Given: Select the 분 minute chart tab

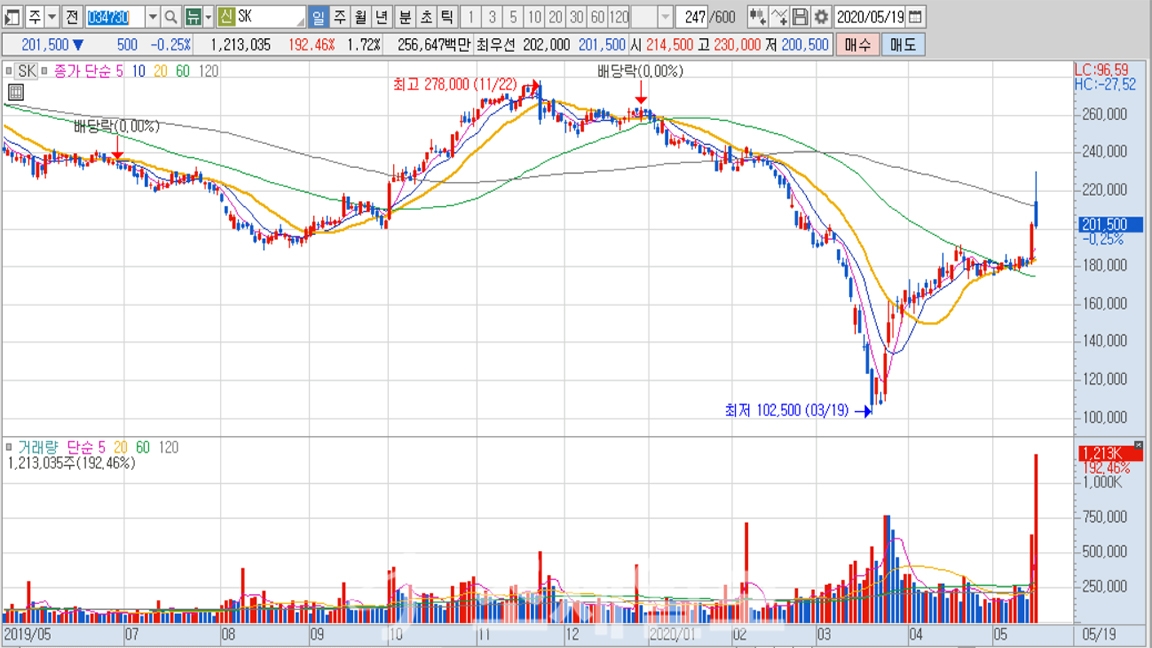Looking at the screenshot, I should (x=405, y=17).
